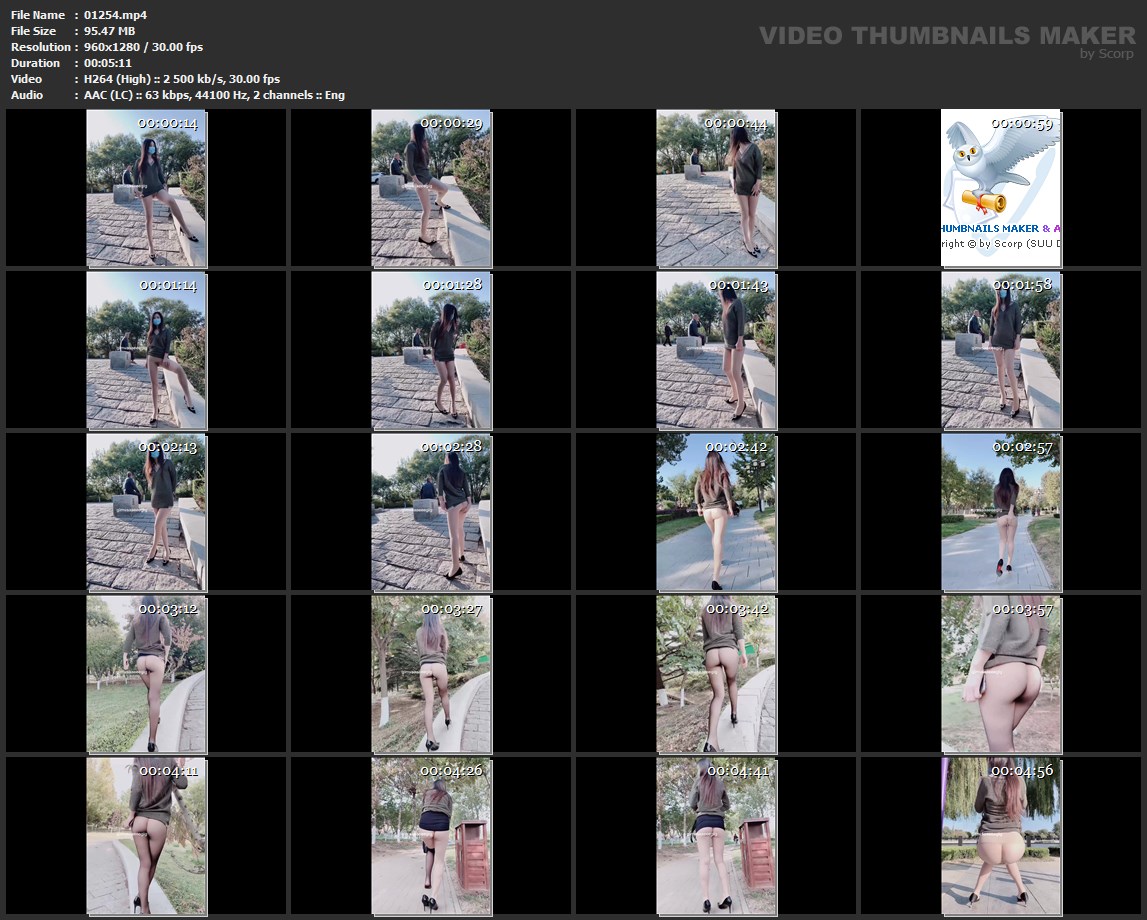
Task: Click the Resolution 960x1280 info line
Action: [143, 47]
